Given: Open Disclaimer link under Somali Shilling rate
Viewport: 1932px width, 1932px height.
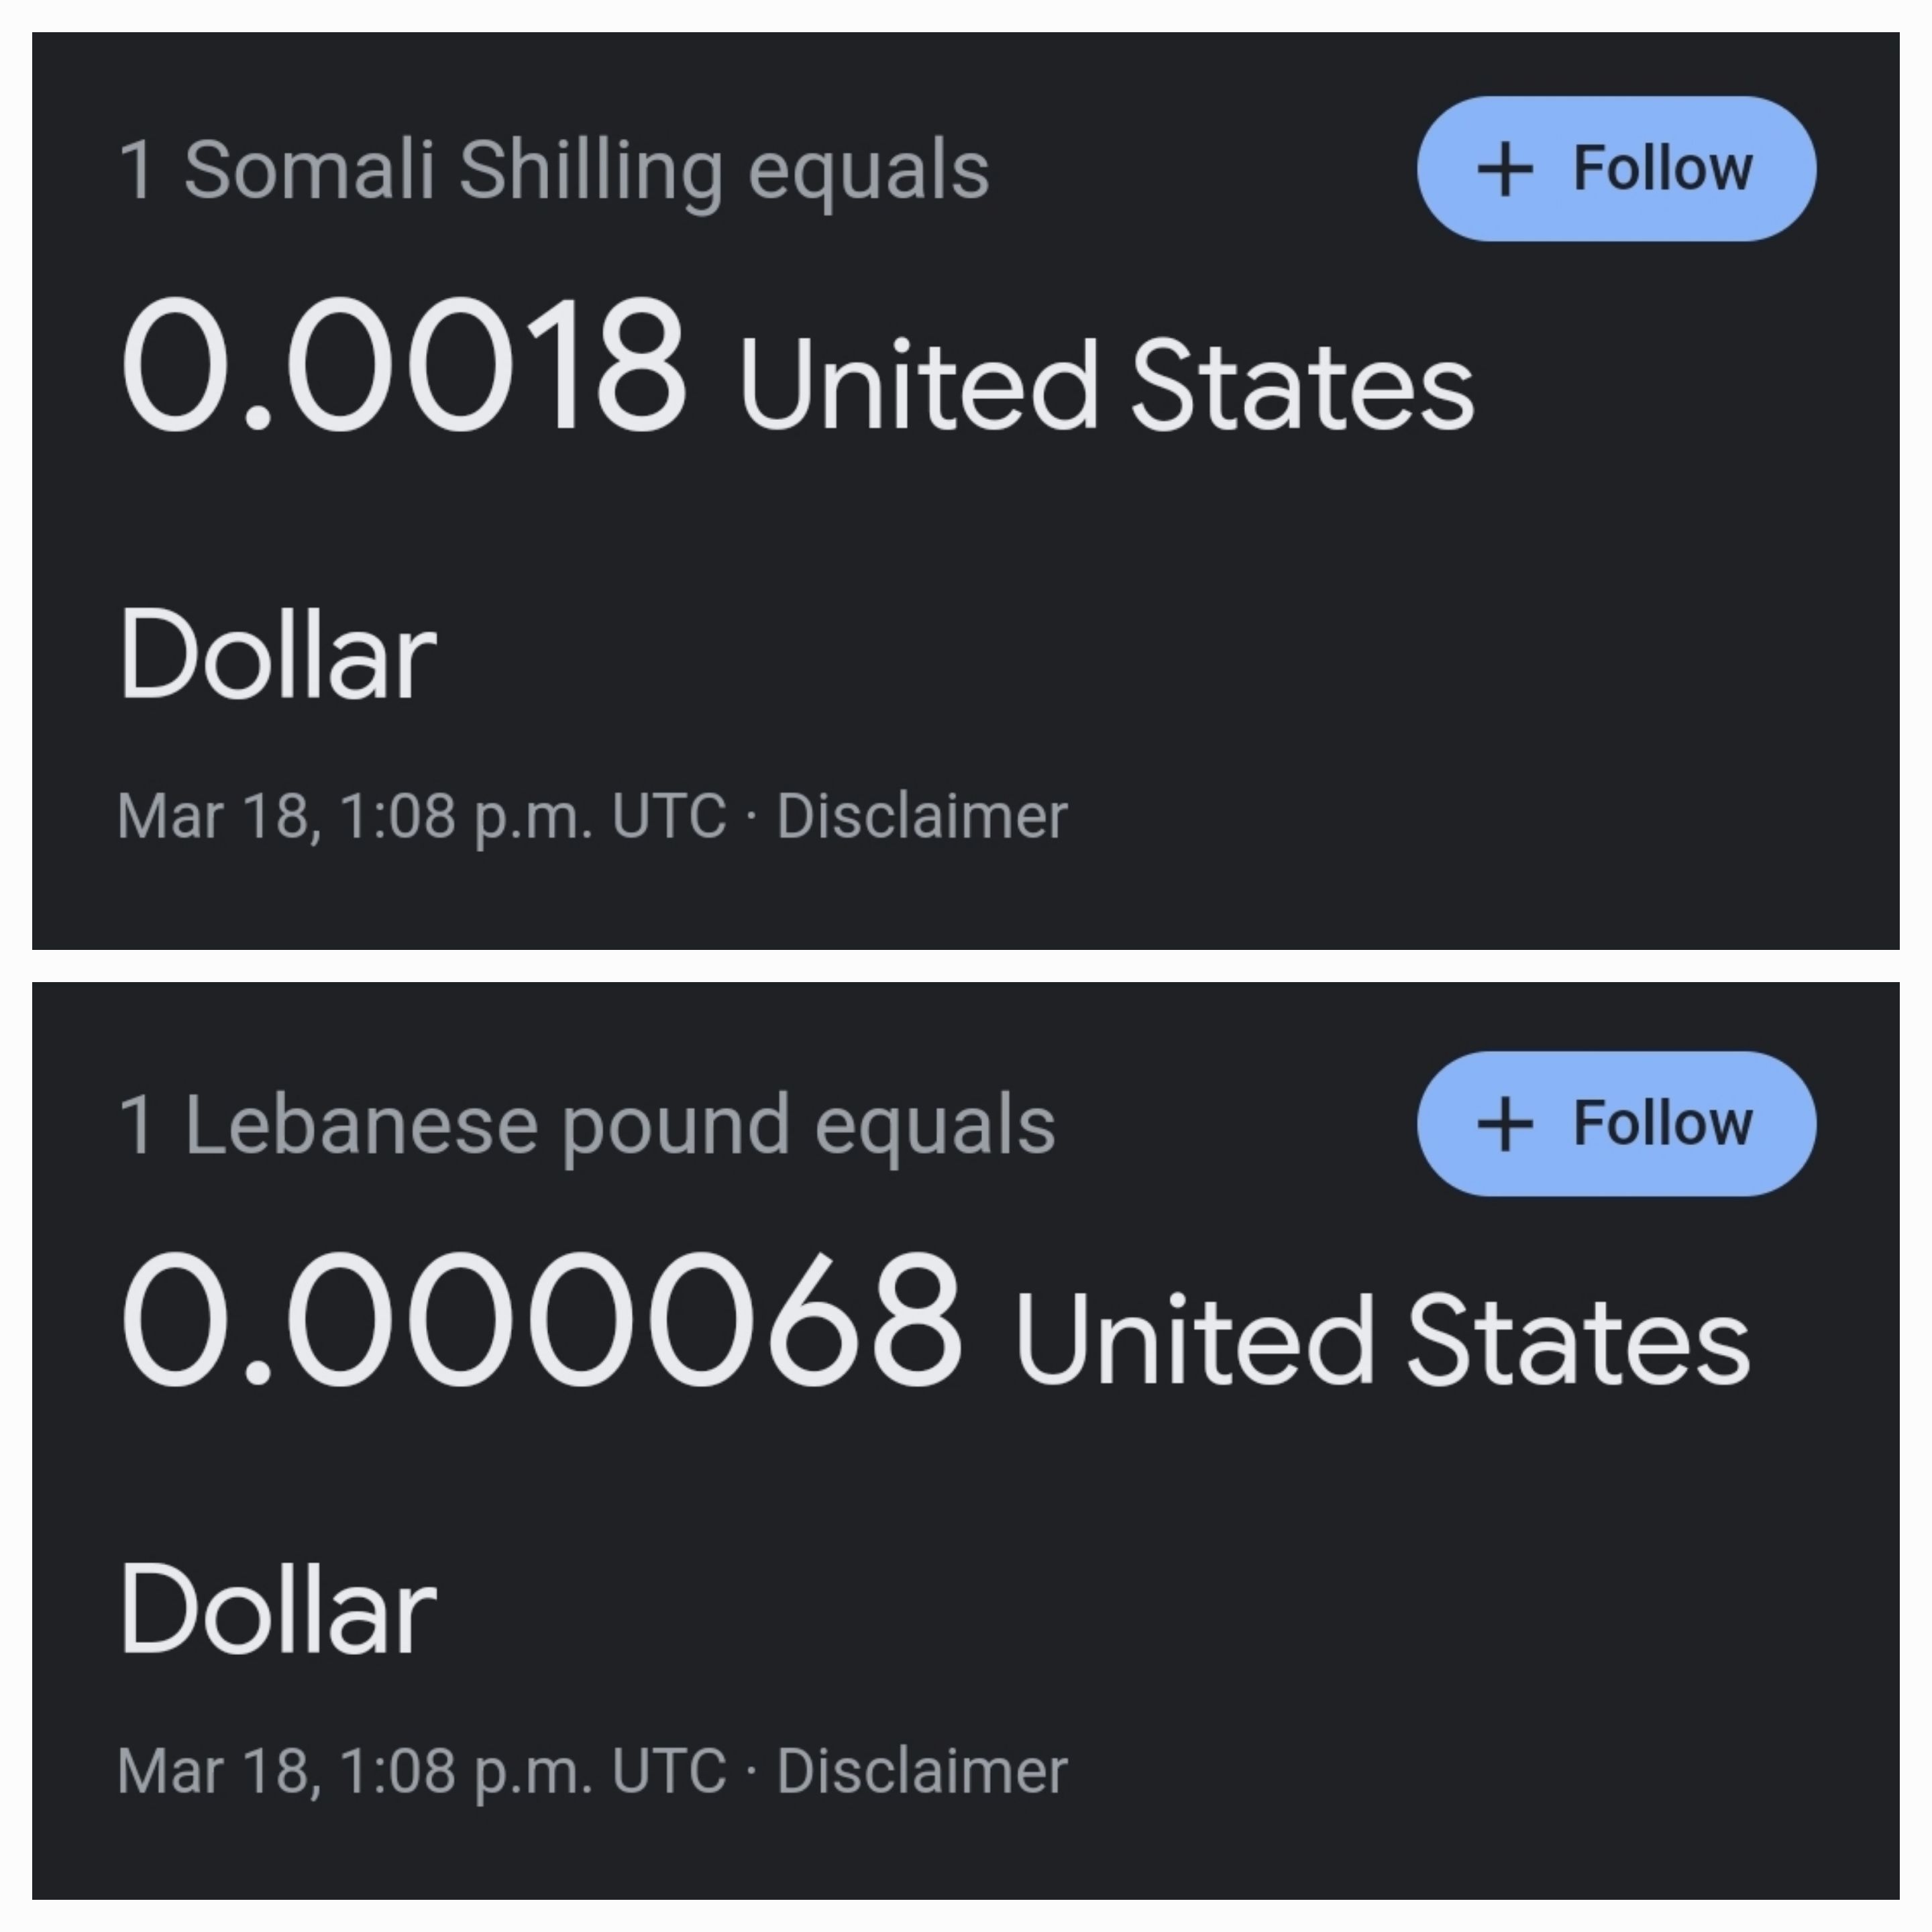Looking at the screenshot, I should pos(921,817).
